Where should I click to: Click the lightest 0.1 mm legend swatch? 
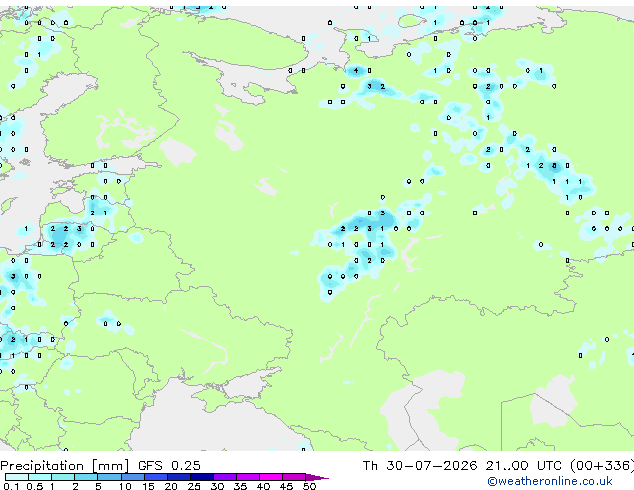point(17,477)
